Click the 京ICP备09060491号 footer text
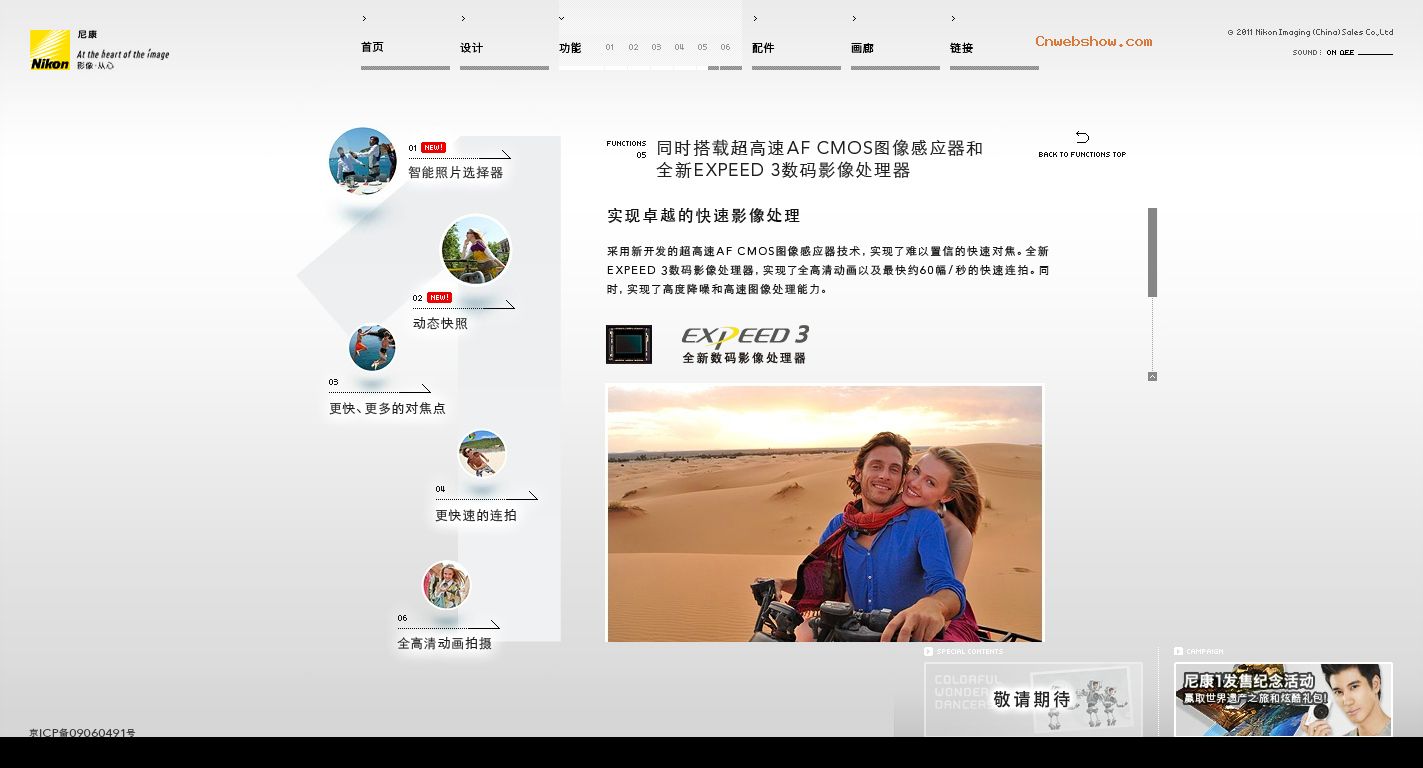The width and height of the screenshot is (1423, 768). click(x=82, y=733)
